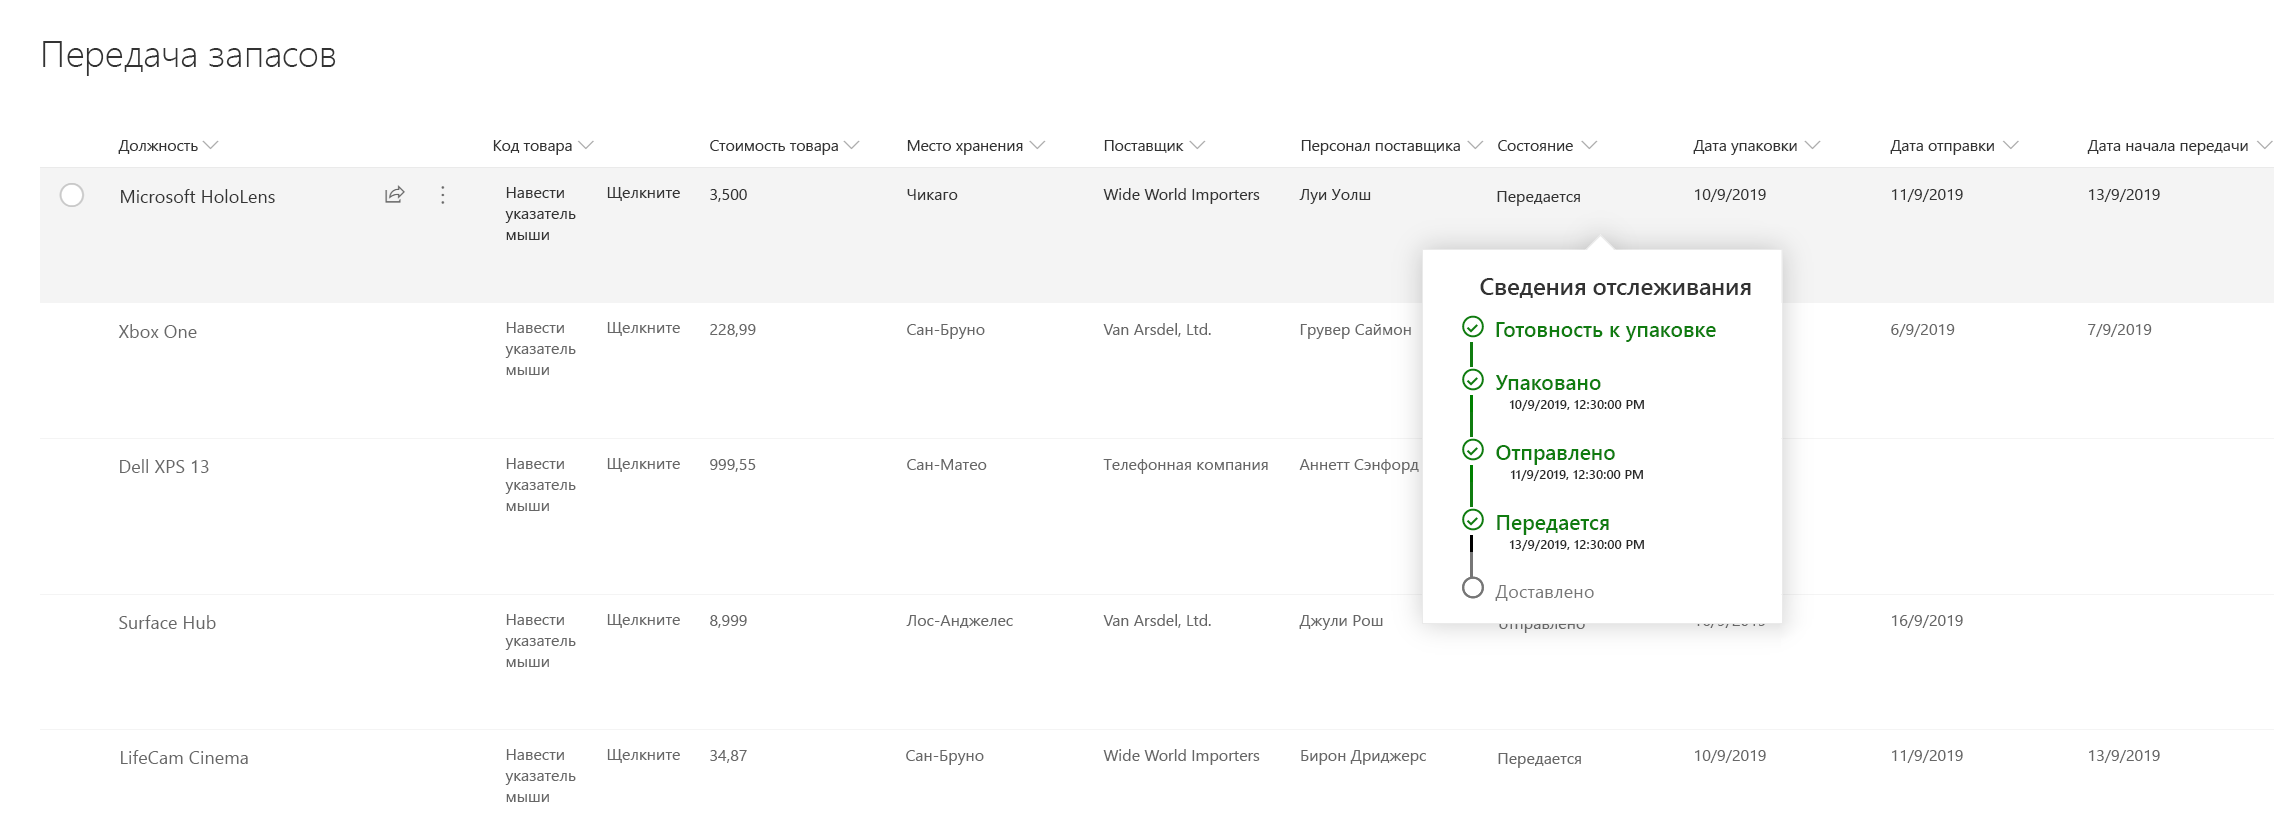Click Навести указатель мыши in HoloLens row
Image resolution: width=2274 pixels, height=829 pixels.
[x=540, y=214]
